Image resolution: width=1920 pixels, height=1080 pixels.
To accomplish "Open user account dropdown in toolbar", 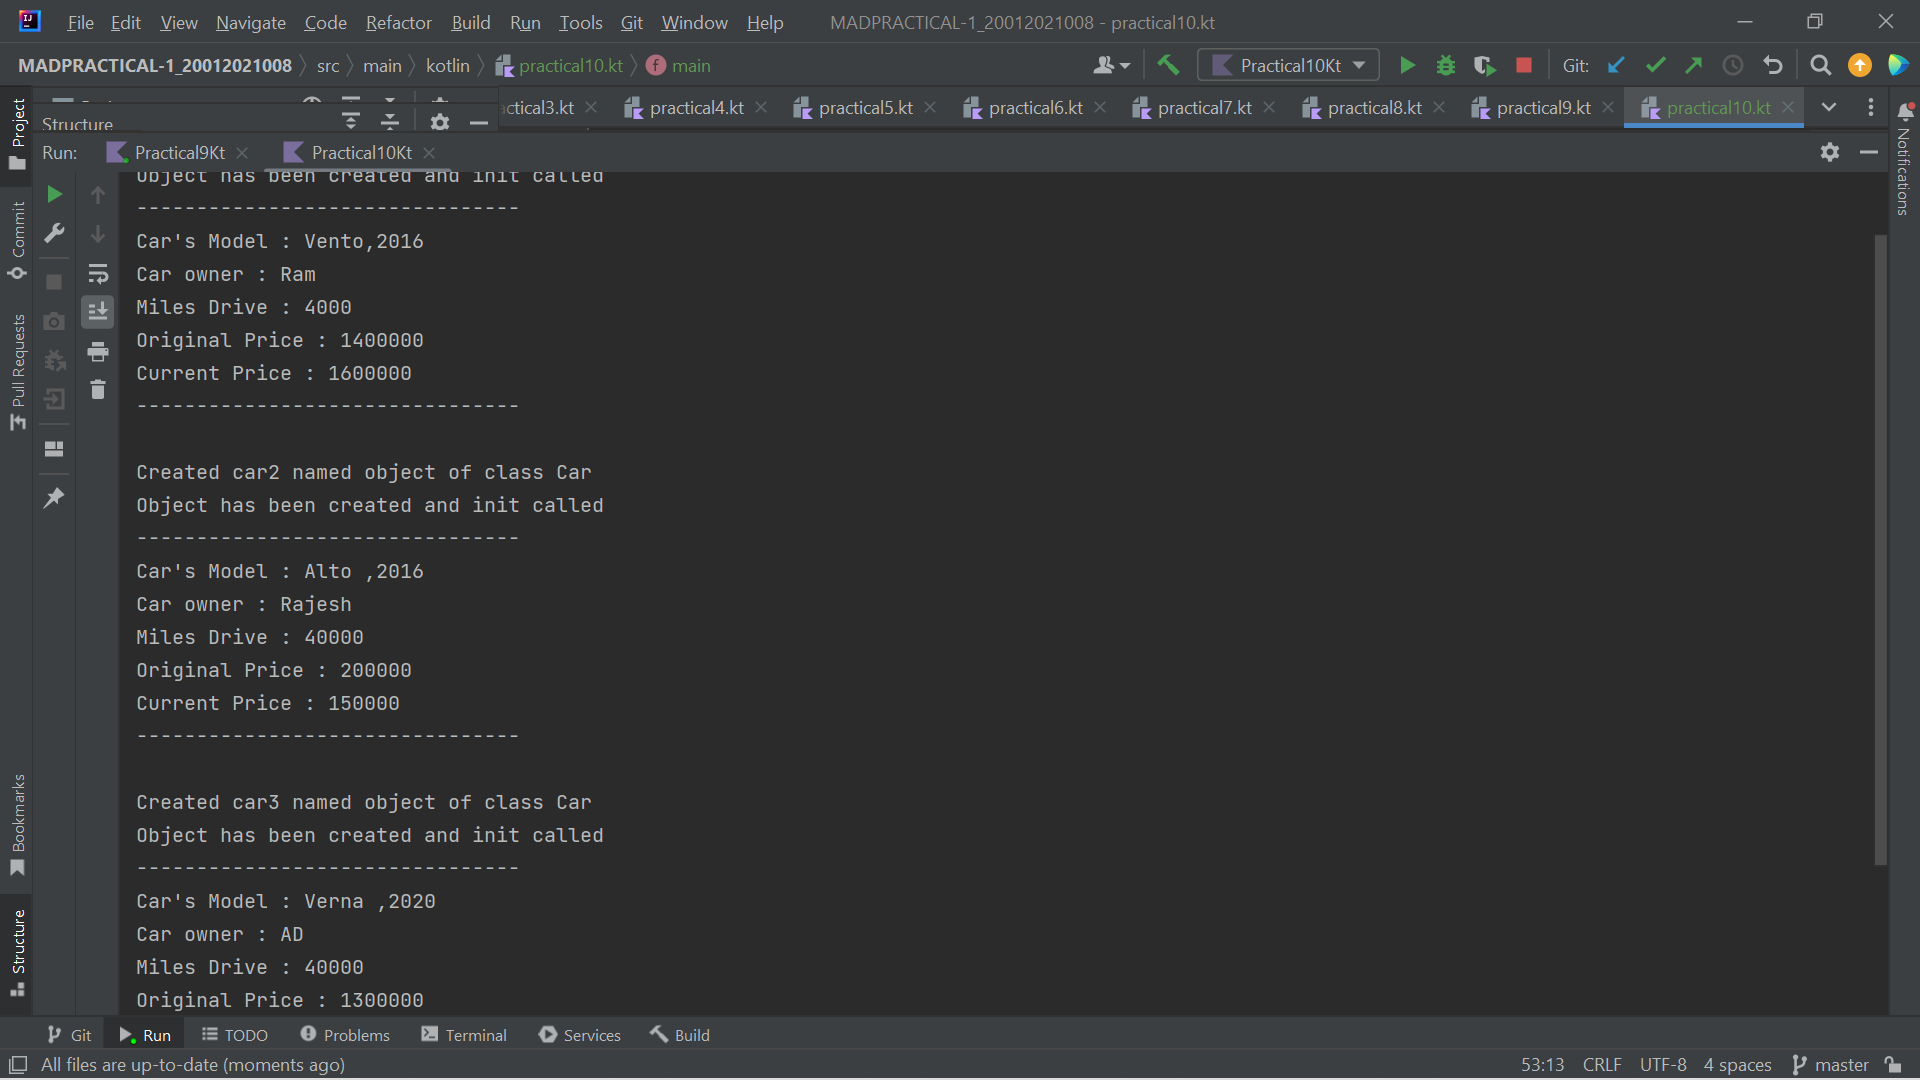I will (x=1111, y=66).
